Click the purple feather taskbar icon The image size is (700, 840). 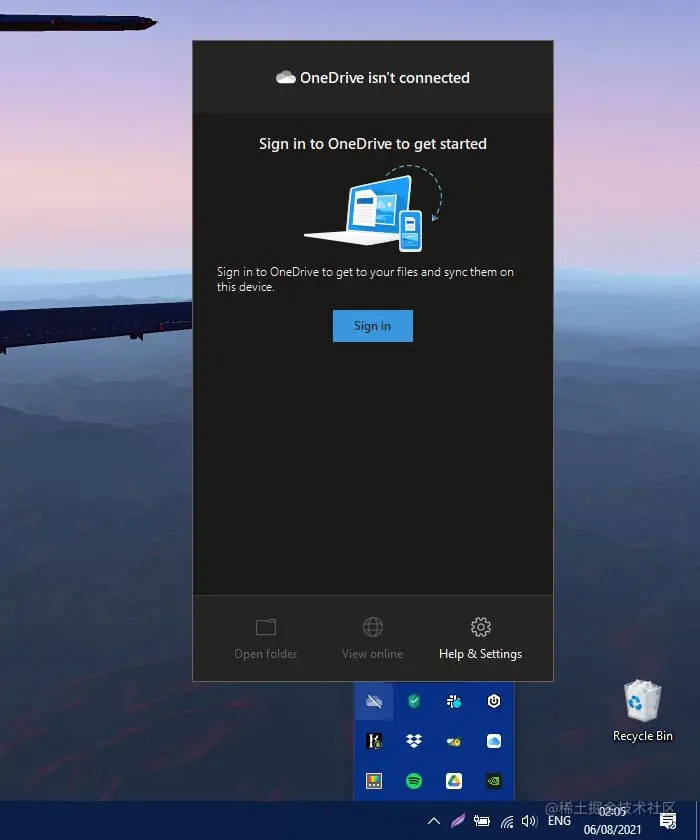458,821
